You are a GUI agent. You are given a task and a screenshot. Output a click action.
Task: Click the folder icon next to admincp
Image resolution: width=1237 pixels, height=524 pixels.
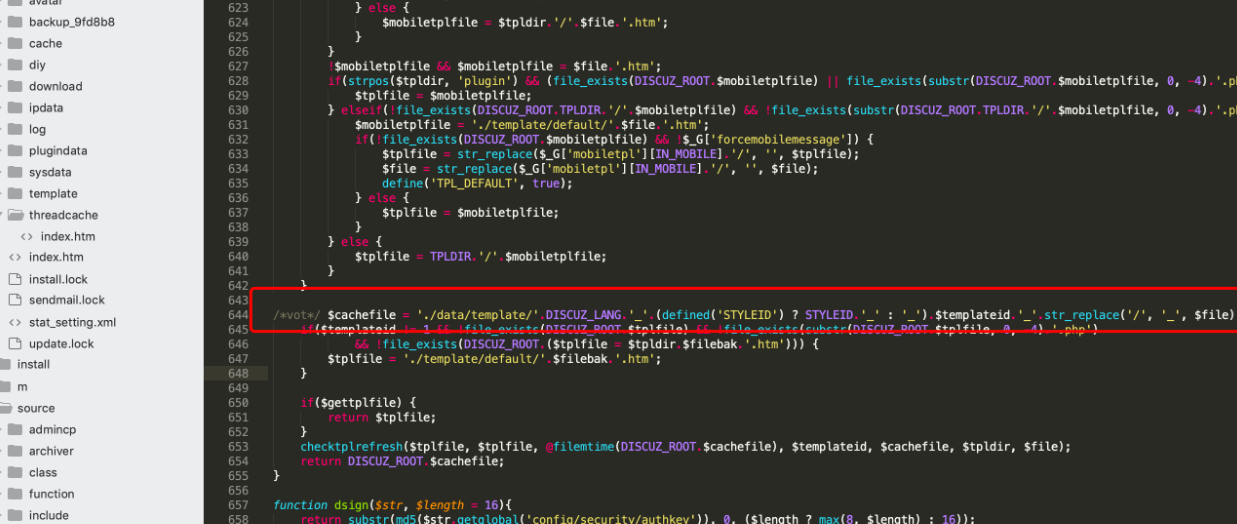click(x=14, y=429)
